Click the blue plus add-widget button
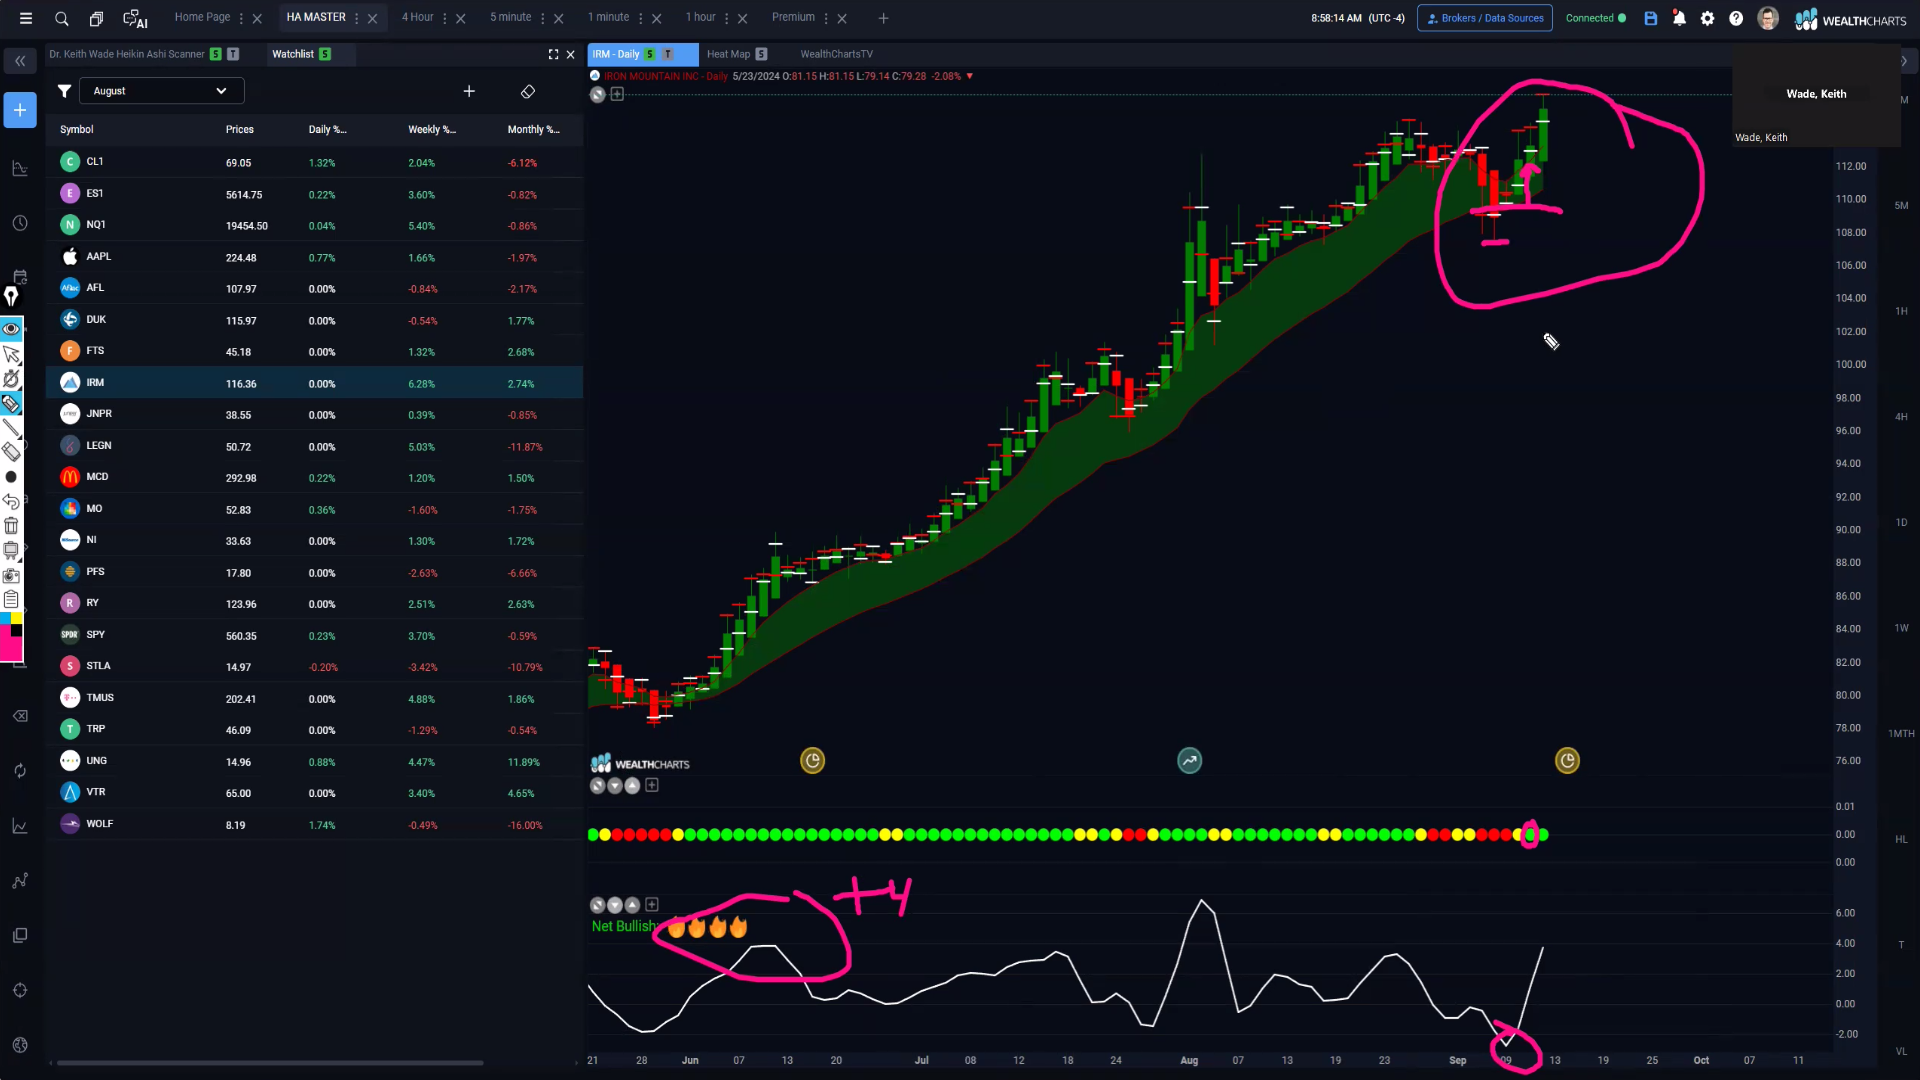The height and width of the screenshot is (1080, 1920). (20, 110)
